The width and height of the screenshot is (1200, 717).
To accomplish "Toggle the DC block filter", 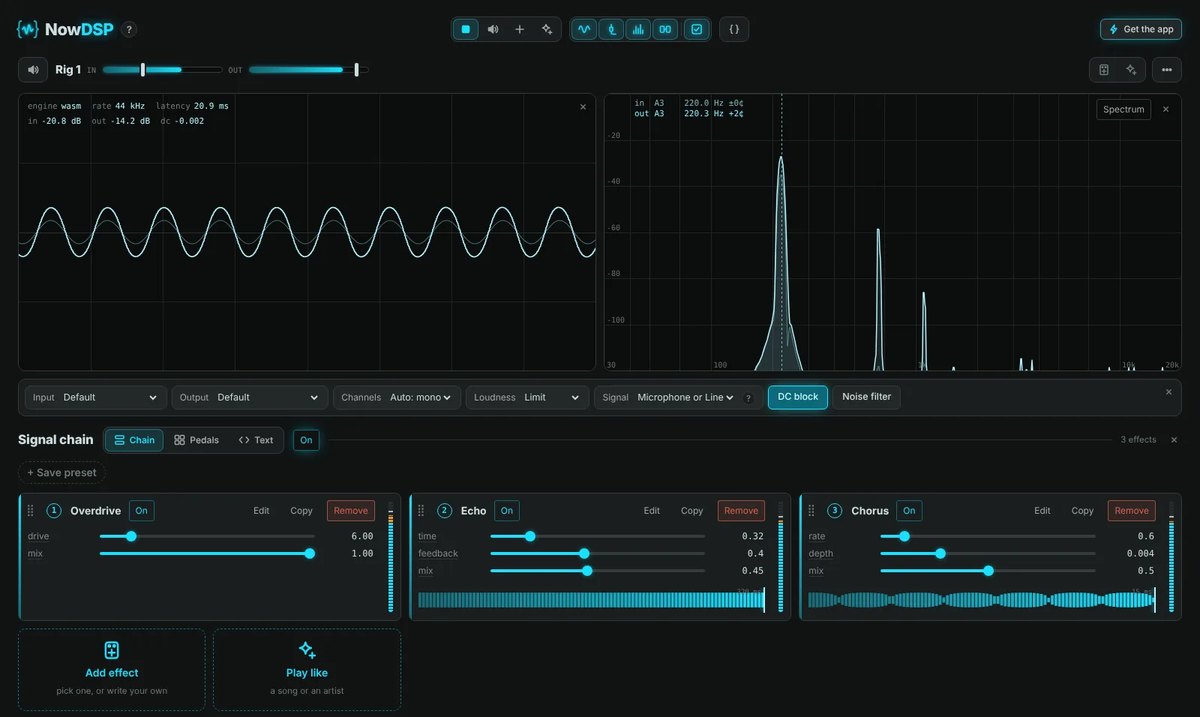I will tap(798, 397).
